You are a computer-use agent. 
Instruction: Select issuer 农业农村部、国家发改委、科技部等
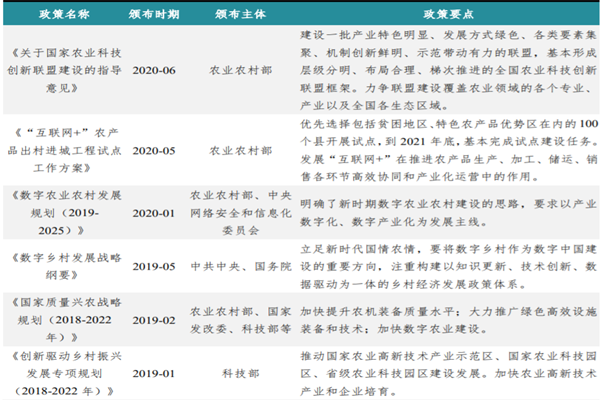click(x=240, y=320)
